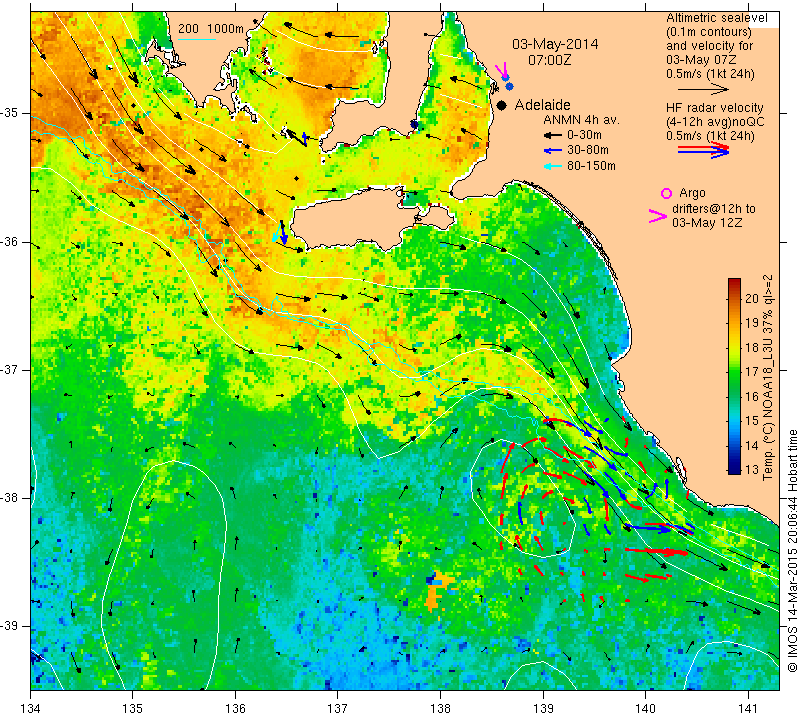Click the longitude axis label 137

pyautogui.click(x=338, y=708)
